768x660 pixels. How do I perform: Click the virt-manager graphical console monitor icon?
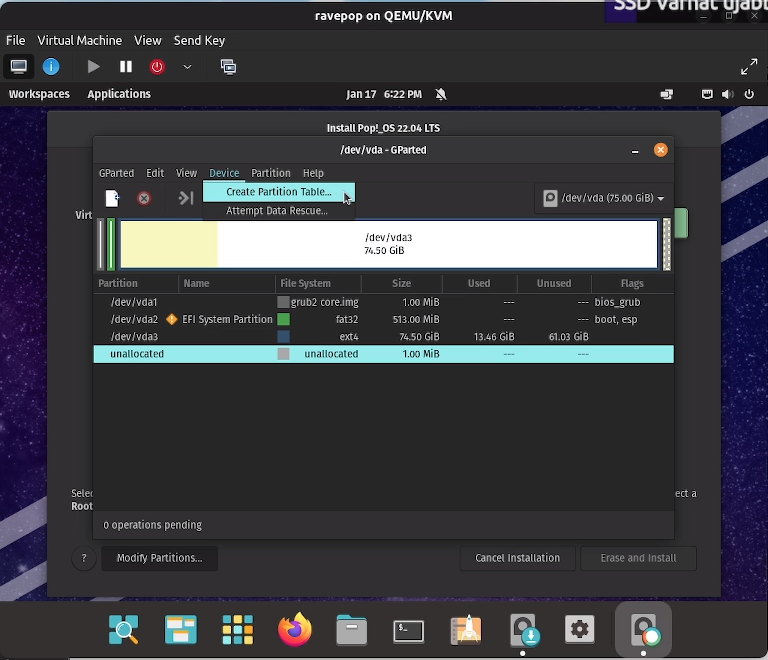pyautogui.click(x=19, y=67)
